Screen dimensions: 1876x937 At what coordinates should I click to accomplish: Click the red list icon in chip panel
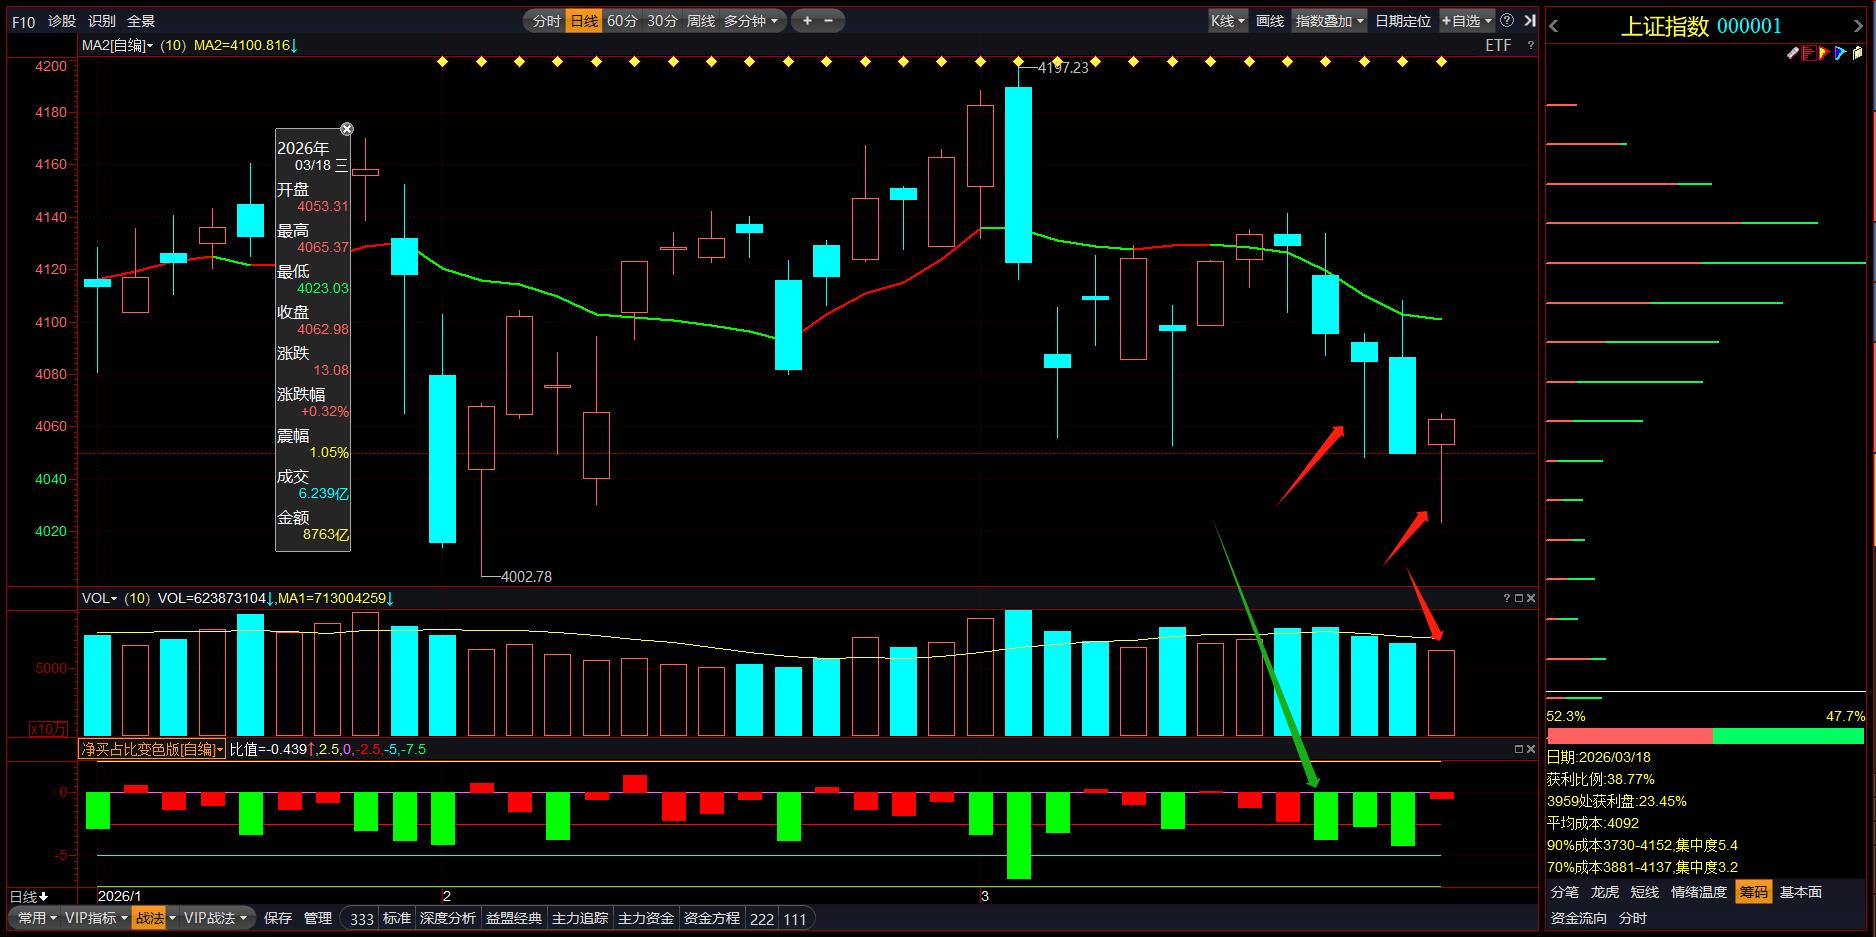coord(1809,53)
